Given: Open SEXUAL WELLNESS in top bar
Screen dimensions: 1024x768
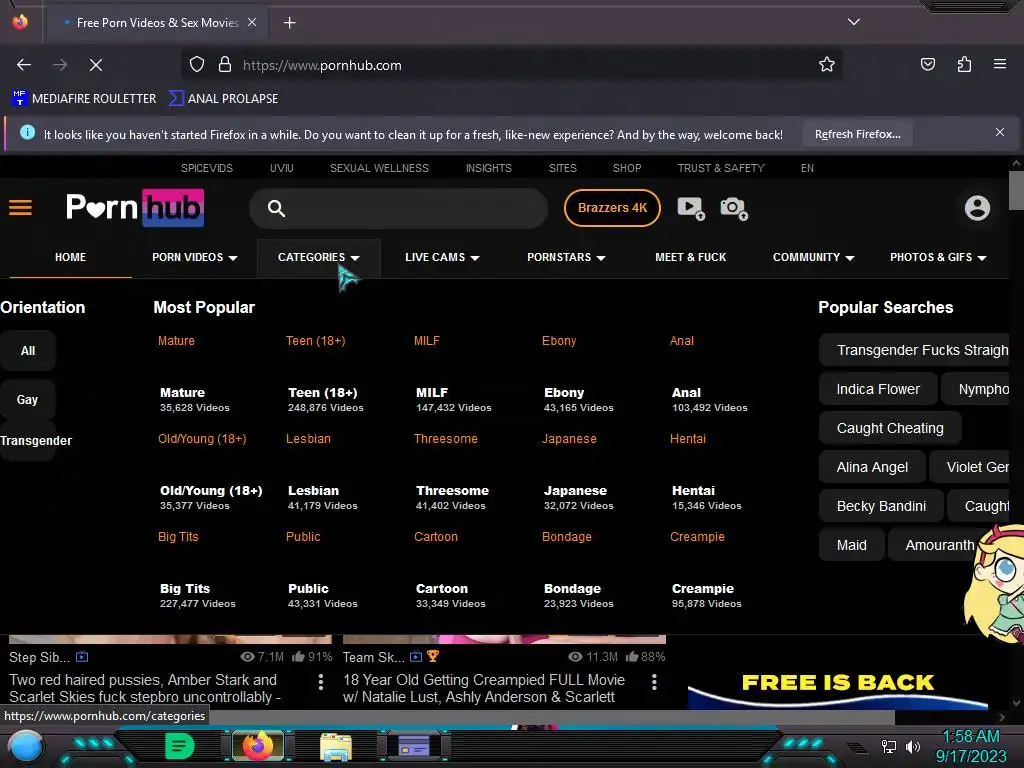Looking at the screenshot, I should (x=379, y=168).
